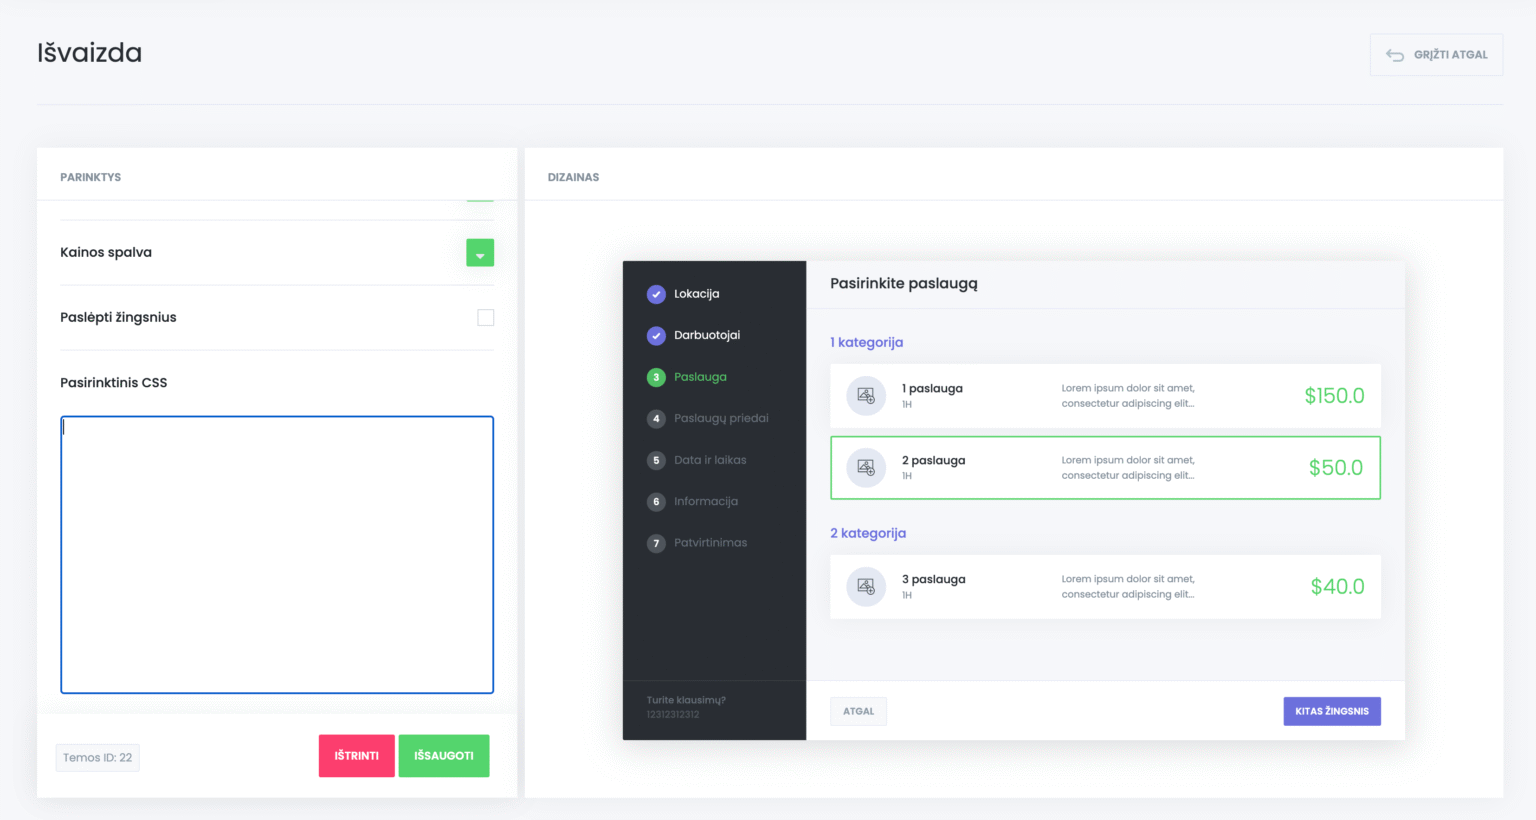Select the Lokacija step label
Screen dimensions: 1536x820
click(697, 294)
